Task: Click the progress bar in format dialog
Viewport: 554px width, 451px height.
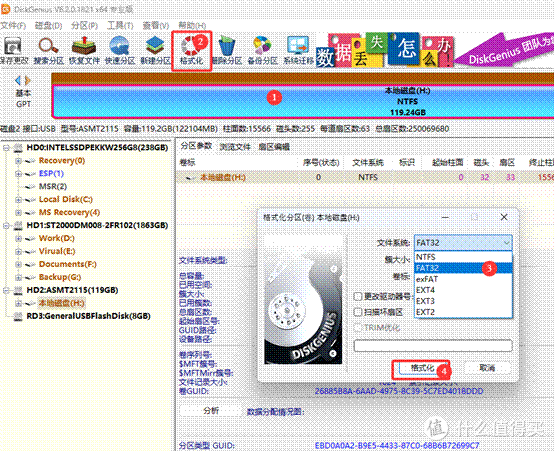Action: click(x=433, y=346)
